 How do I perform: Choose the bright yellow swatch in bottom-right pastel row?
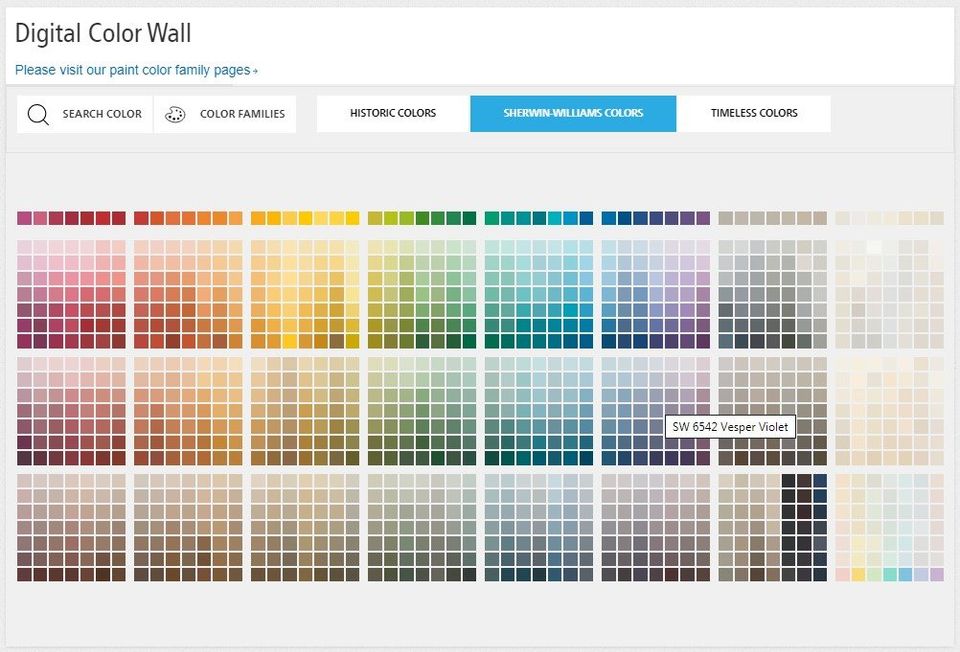858,574
